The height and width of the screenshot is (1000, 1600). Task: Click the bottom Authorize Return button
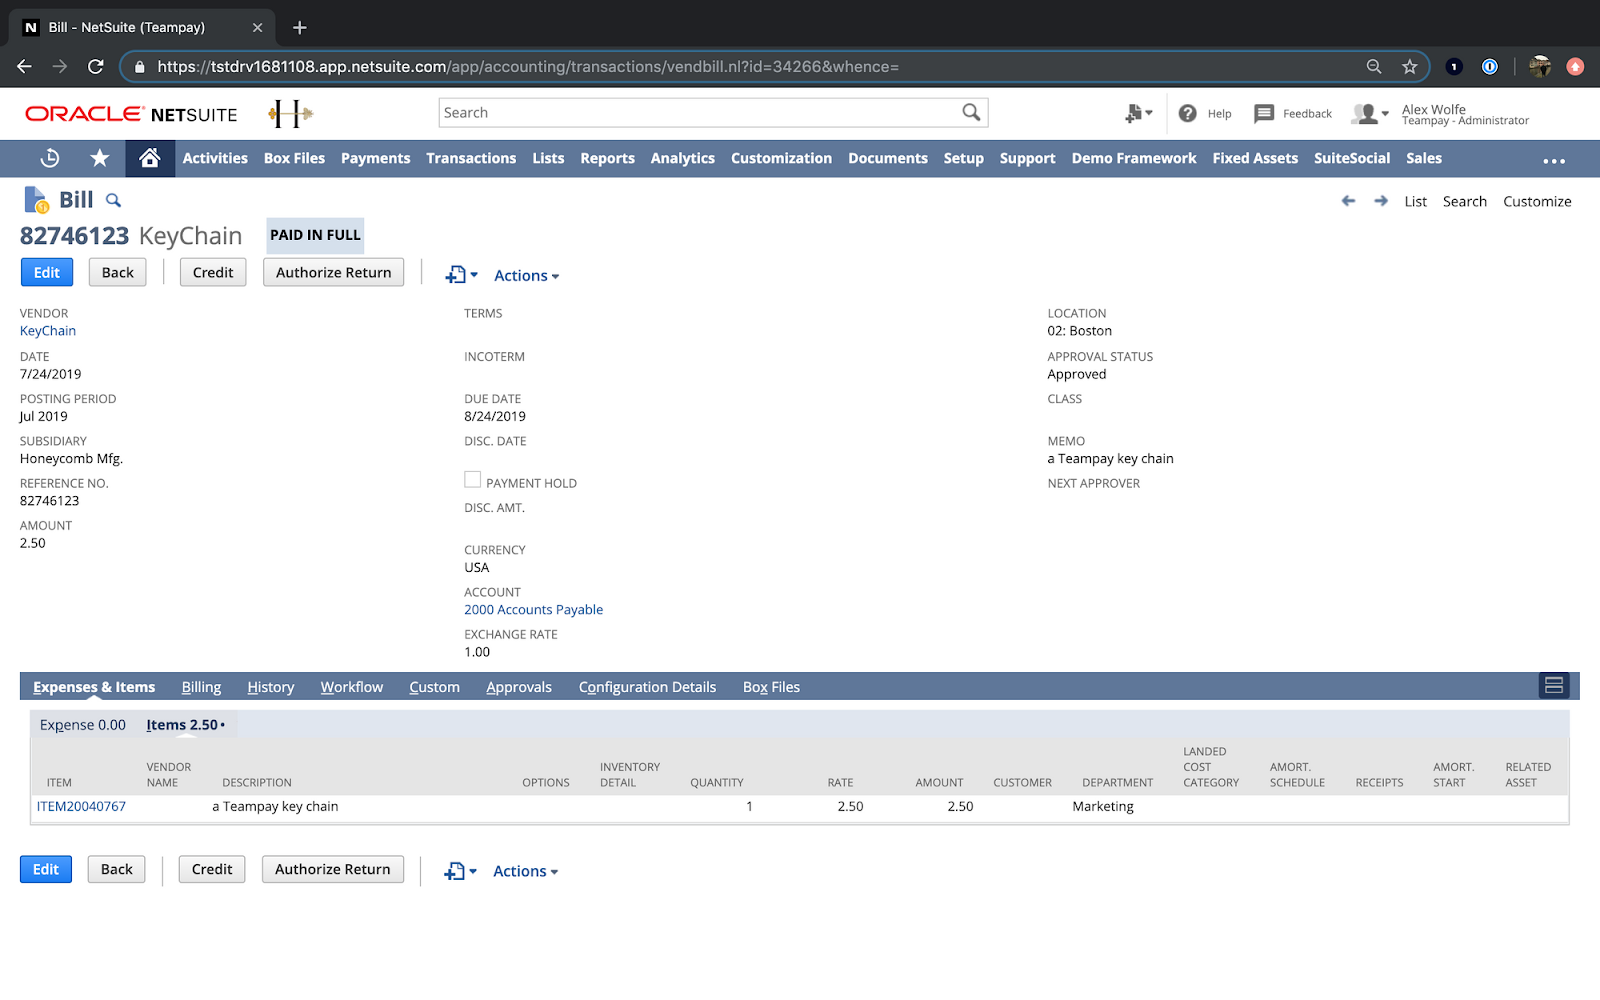333,869
